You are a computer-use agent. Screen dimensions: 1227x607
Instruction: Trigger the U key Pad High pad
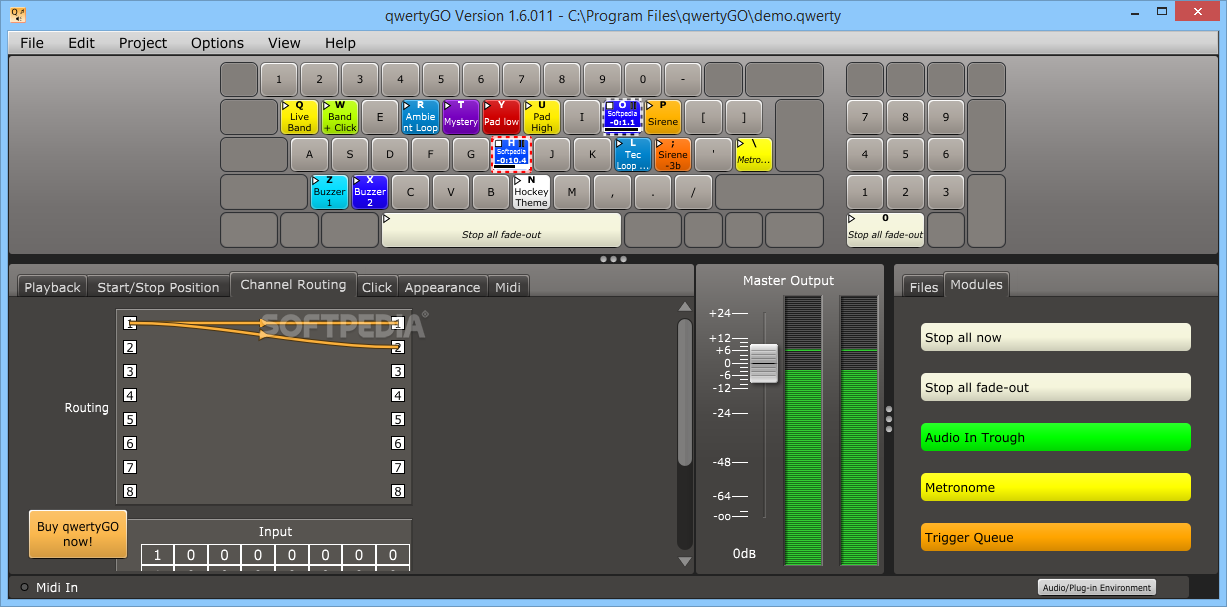(542, 117)
